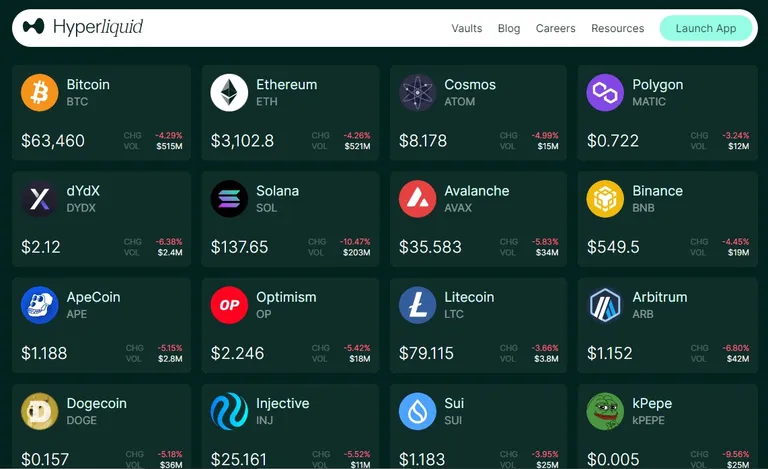Screen dimensions: 768x469
Task: Open the Careers page
Action: click(555, 28)
